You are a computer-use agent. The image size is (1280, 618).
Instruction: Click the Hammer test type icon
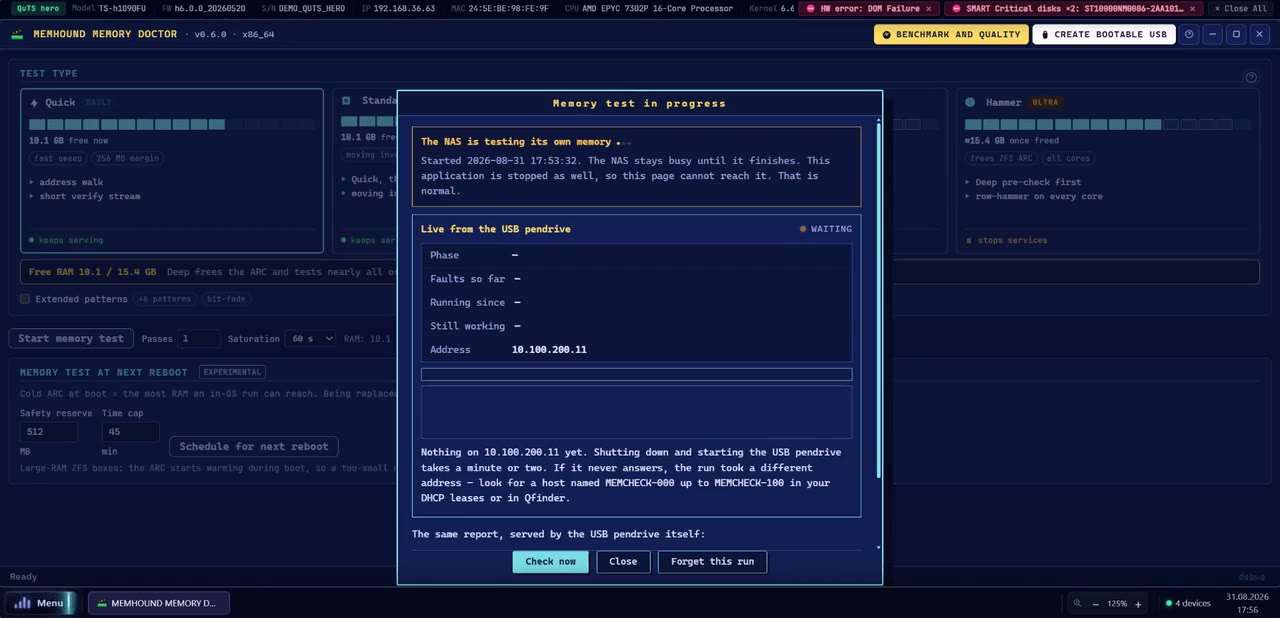[x=970, y=102]
